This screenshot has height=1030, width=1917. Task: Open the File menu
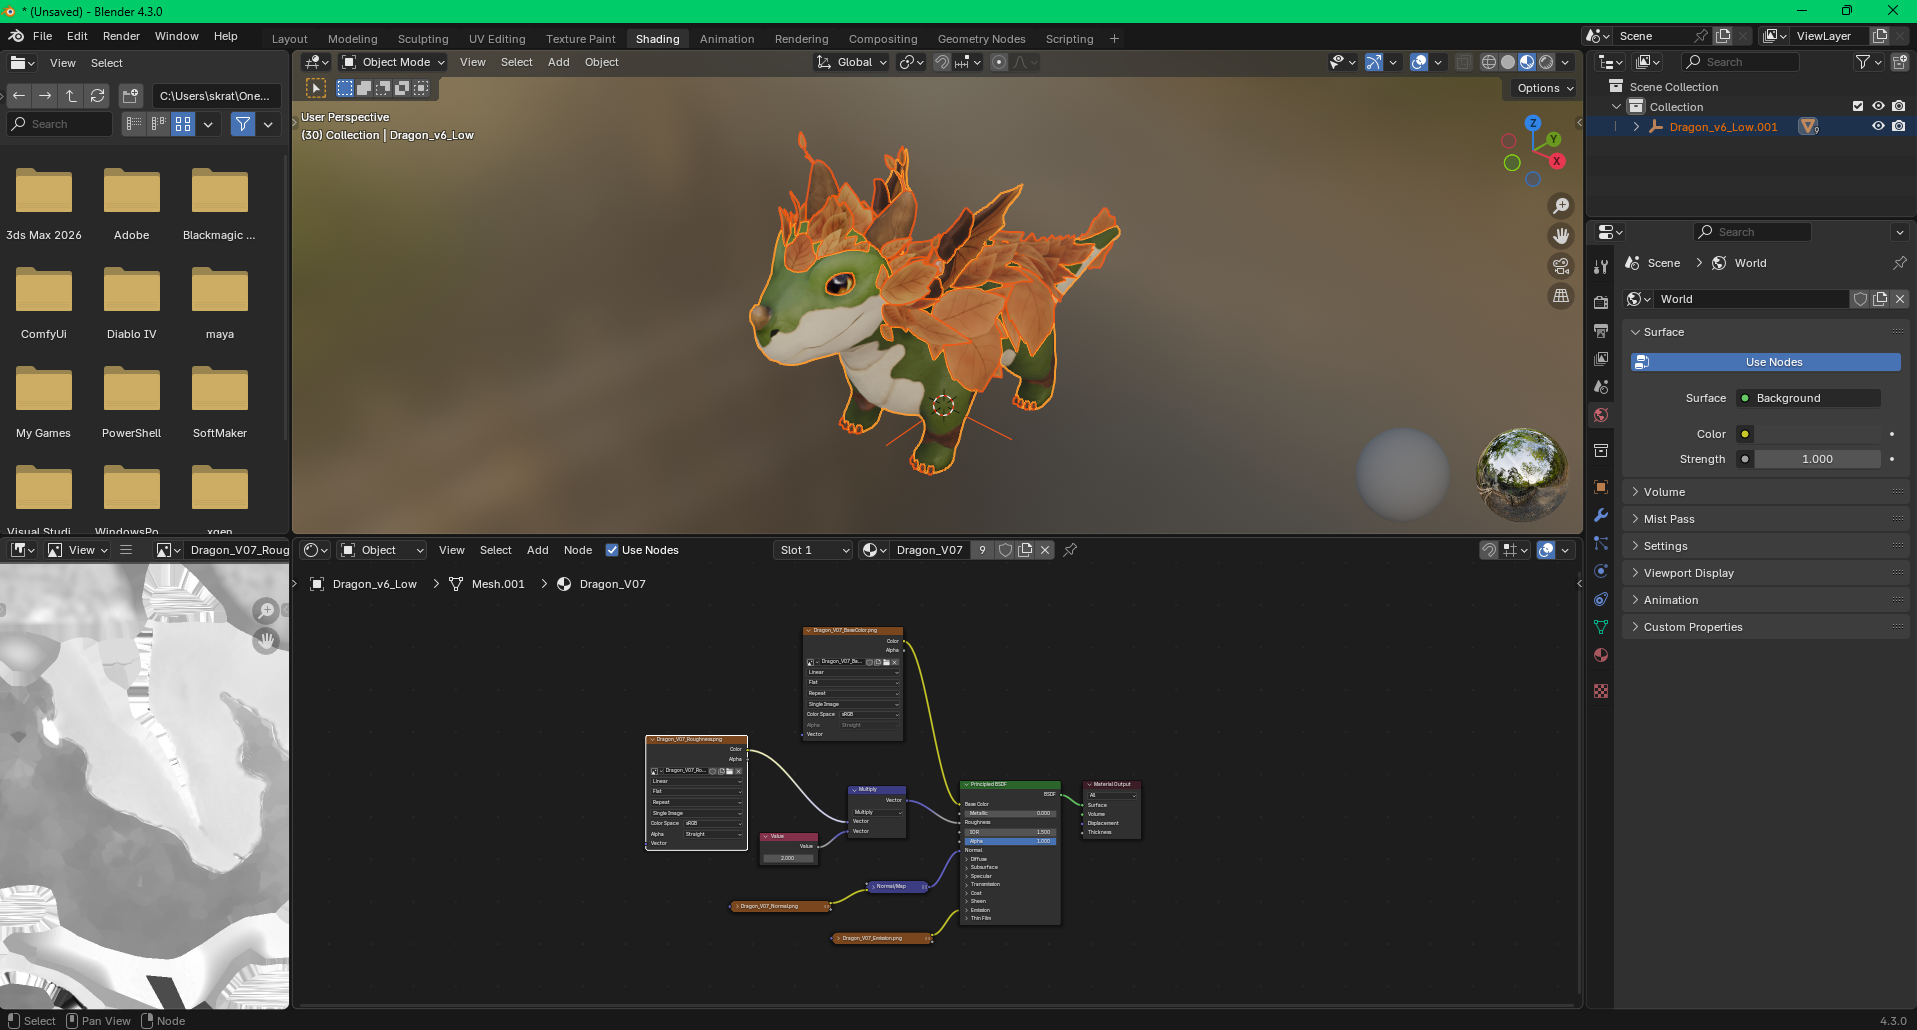click(x=43, y=36)
